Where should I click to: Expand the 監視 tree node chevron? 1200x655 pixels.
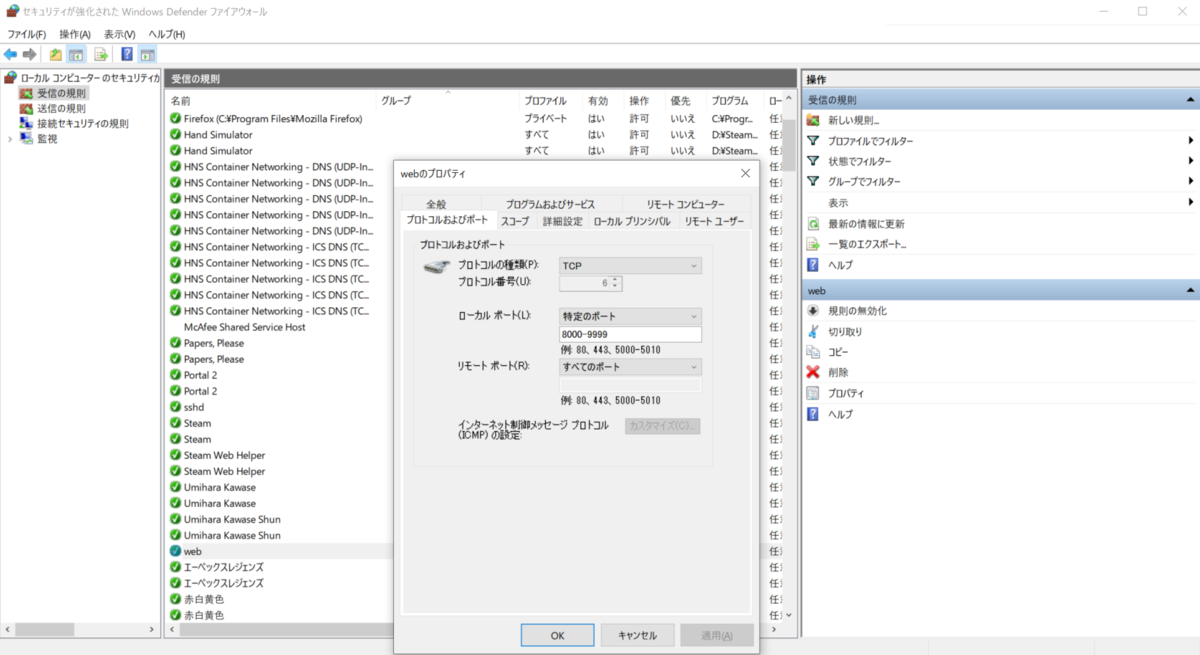click(10, 139)
